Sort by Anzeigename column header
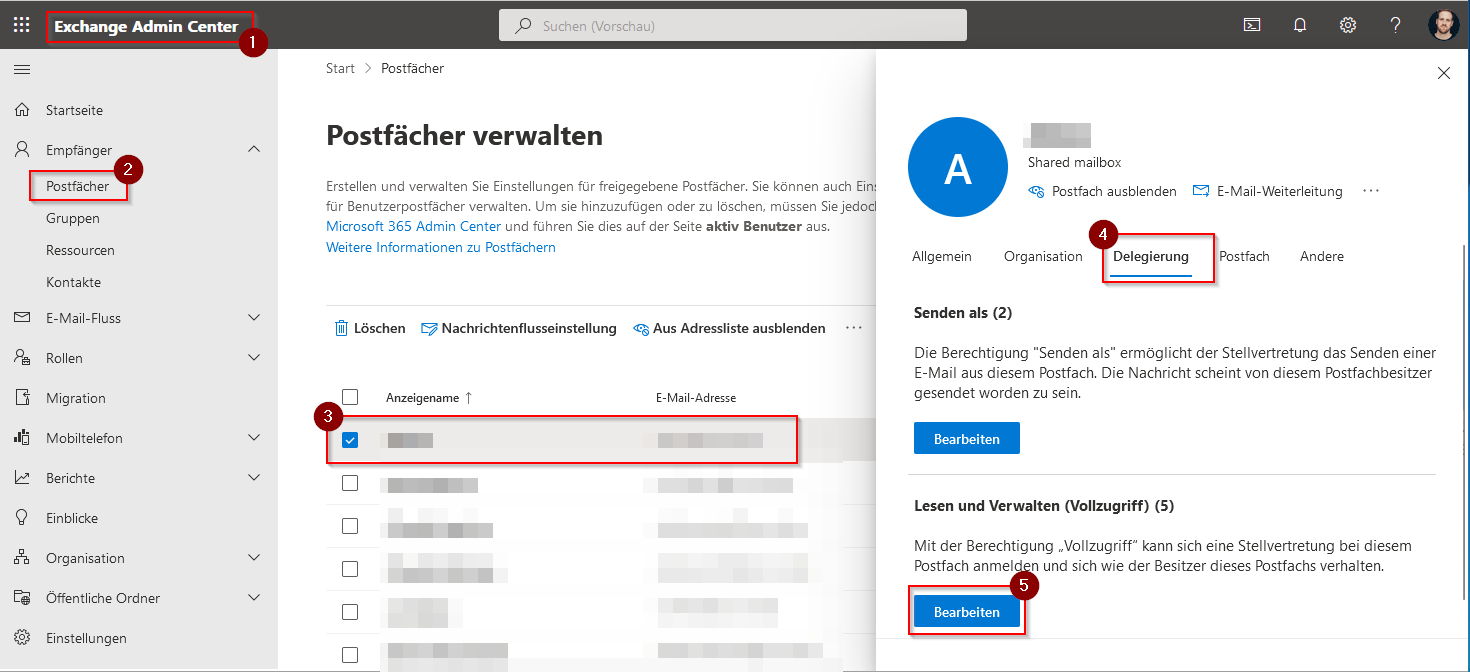Image resolution: width=1470 pixels, height=672 pixels. [429, 398]
